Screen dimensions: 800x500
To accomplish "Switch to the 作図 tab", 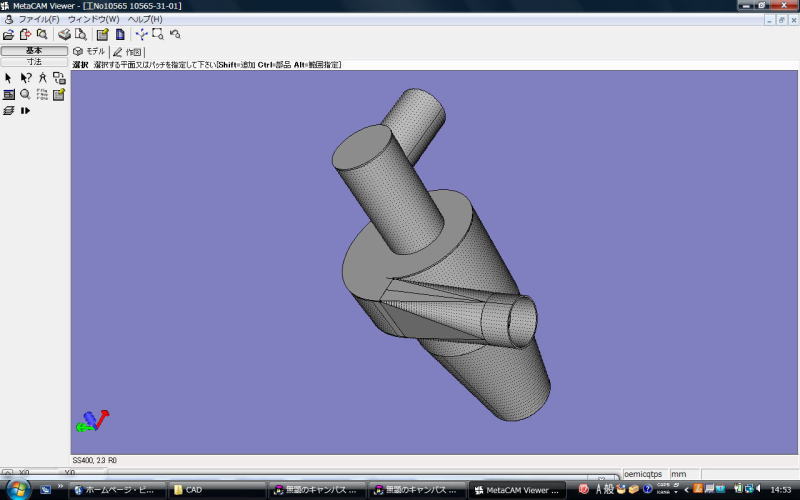I will [x=127, y=52].
